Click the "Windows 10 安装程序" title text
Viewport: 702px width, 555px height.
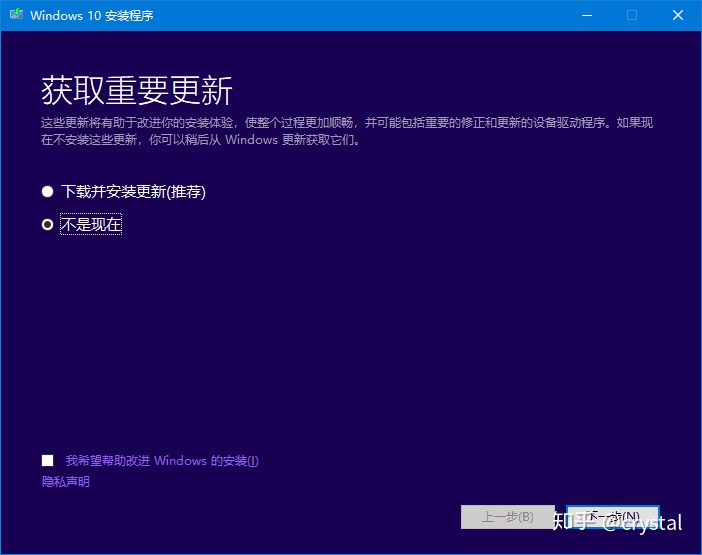coord(92,15)
